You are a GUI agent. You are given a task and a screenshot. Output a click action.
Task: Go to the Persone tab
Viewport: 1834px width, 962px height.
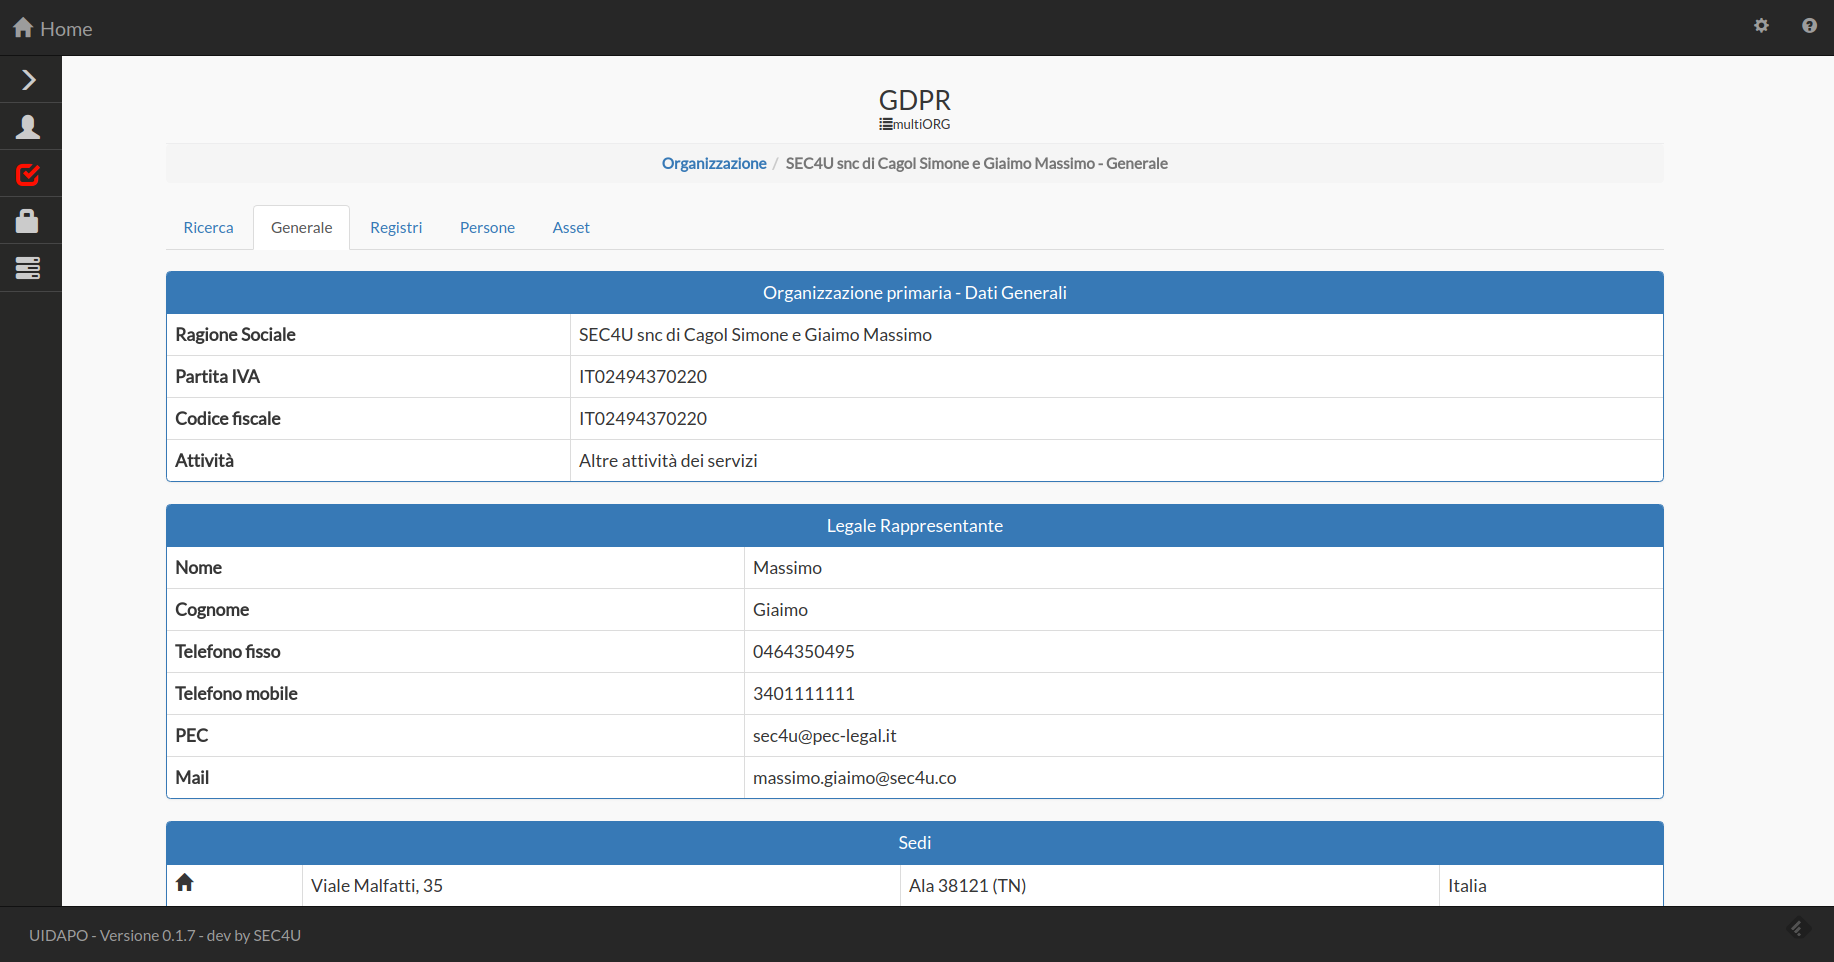pyautogui.click(x=487, y=228)
